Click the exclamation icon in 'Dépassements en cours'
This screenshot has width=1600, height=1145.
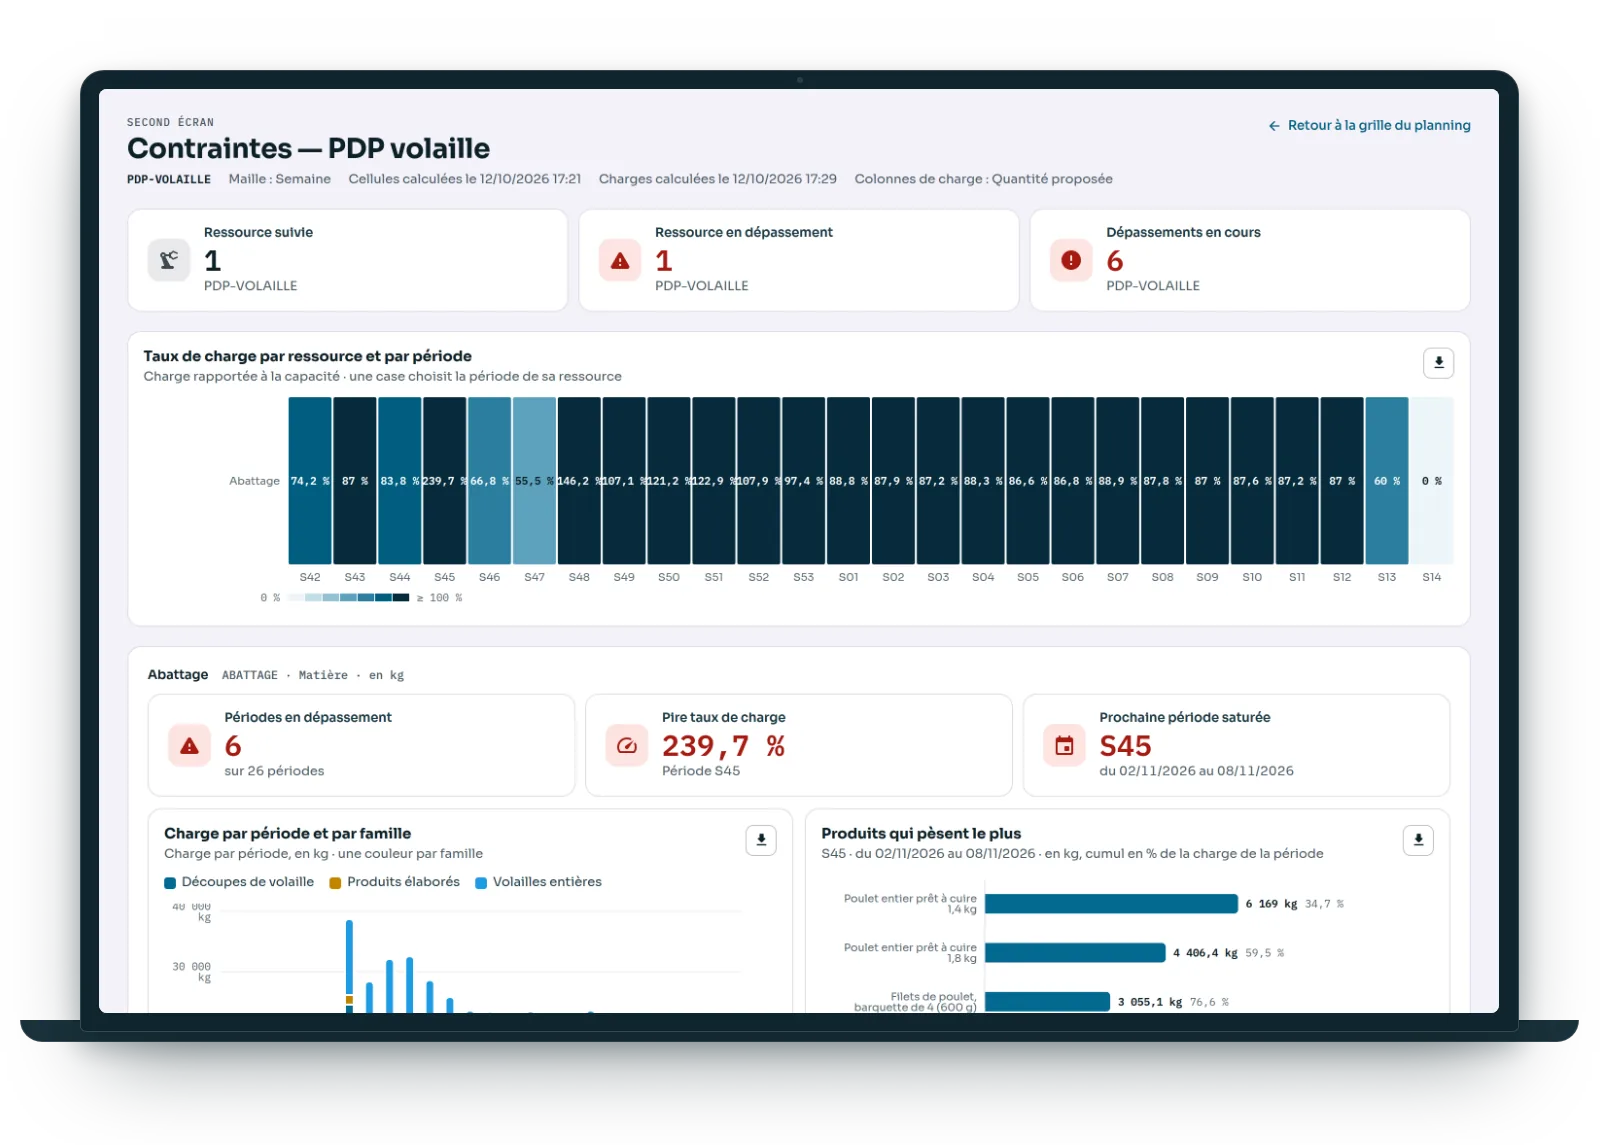pyautogui.click(x=1071, y=260)
